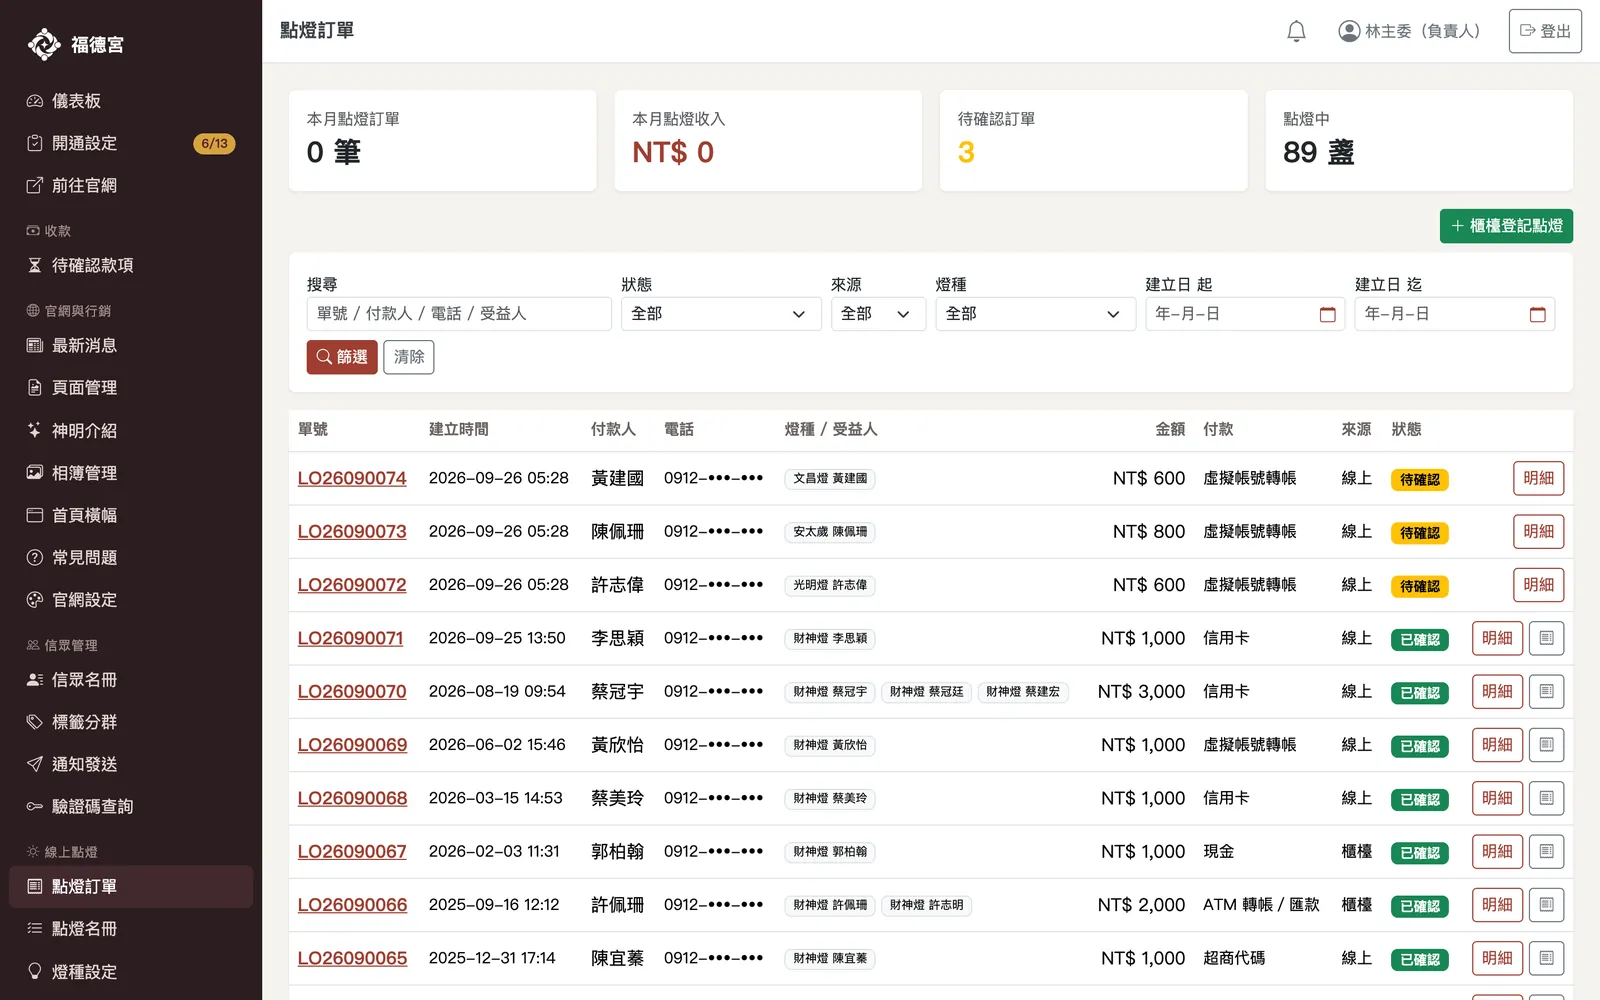This screenshot has width=1600, height=1000.
Task: Click 待確認 status badge for LO26090074
Action: pos(1419,480)
